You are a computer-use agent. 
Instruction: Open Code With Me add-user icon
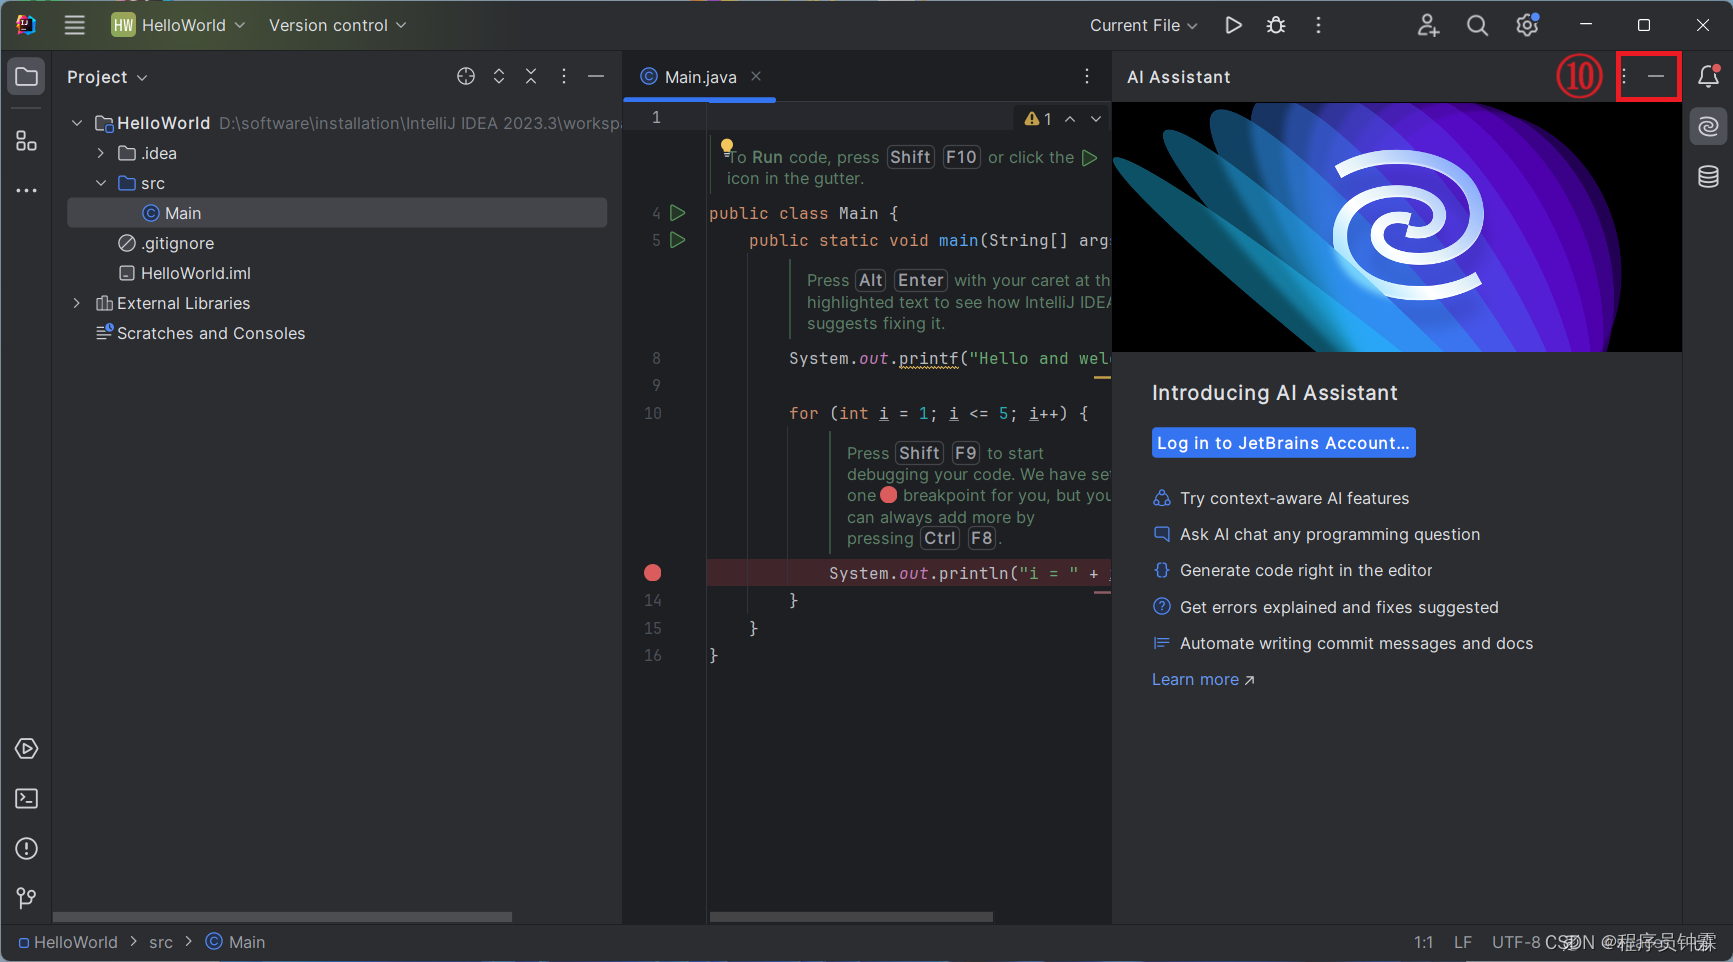(x=1428, y=25)
